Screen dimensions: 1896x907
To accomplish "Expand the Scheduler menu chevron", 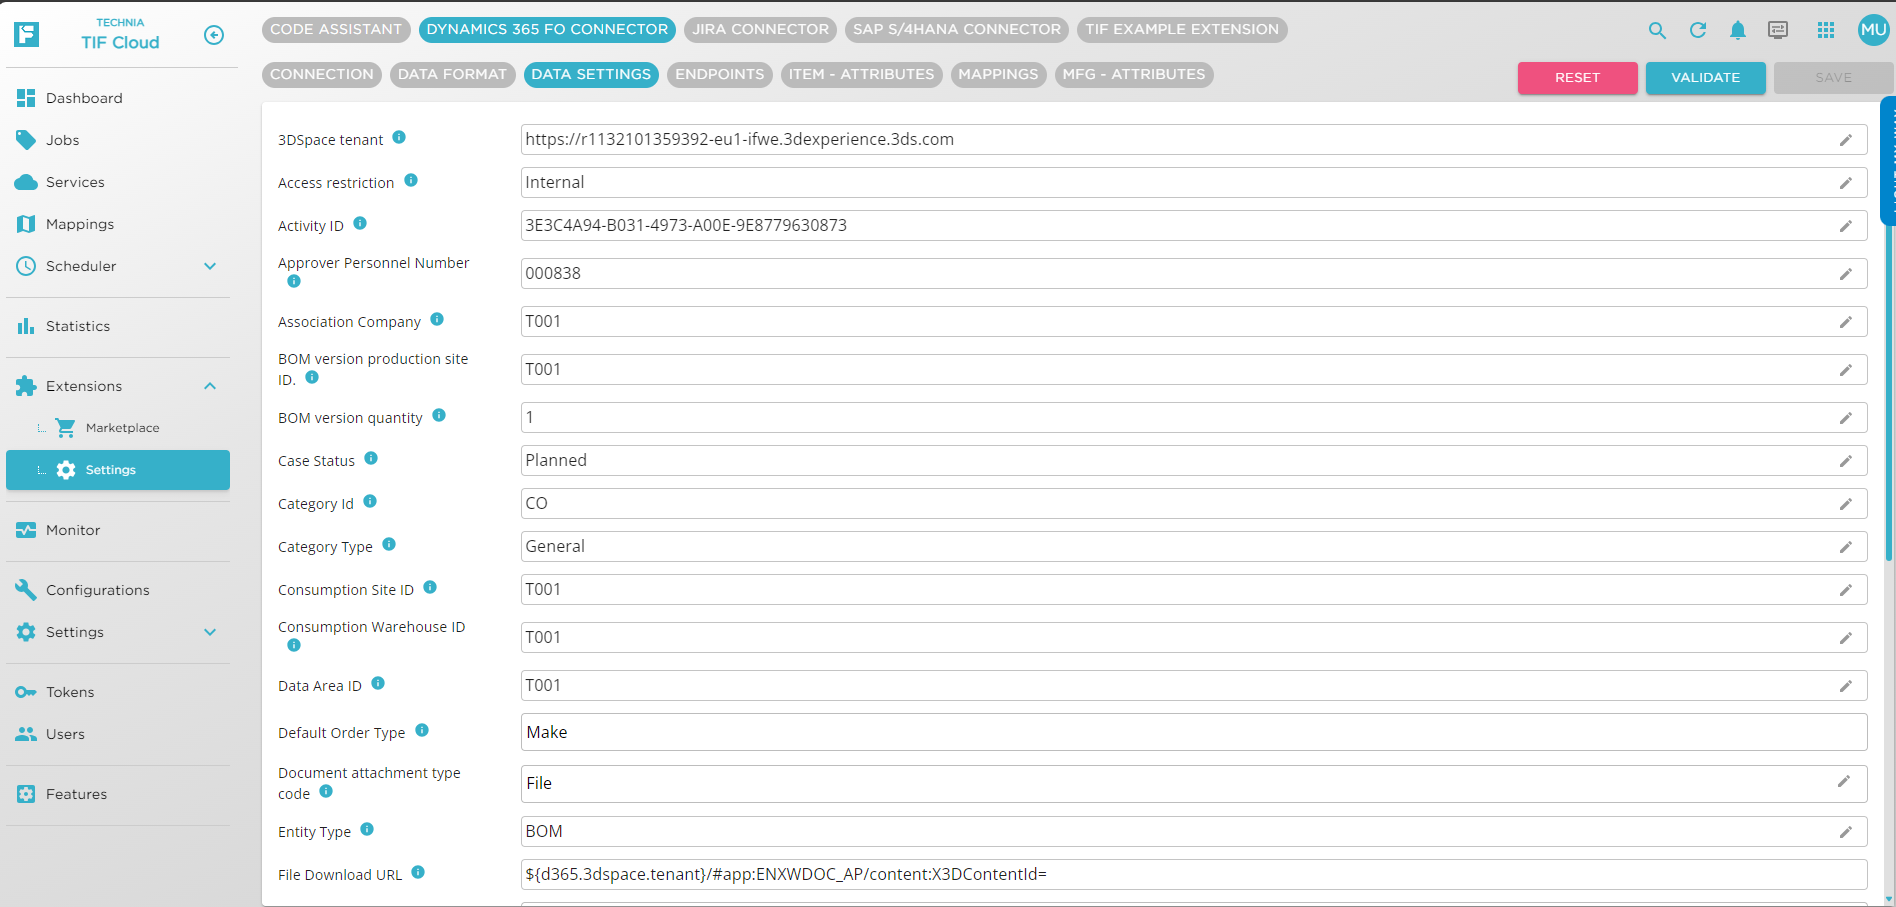I will click(210, 266).
